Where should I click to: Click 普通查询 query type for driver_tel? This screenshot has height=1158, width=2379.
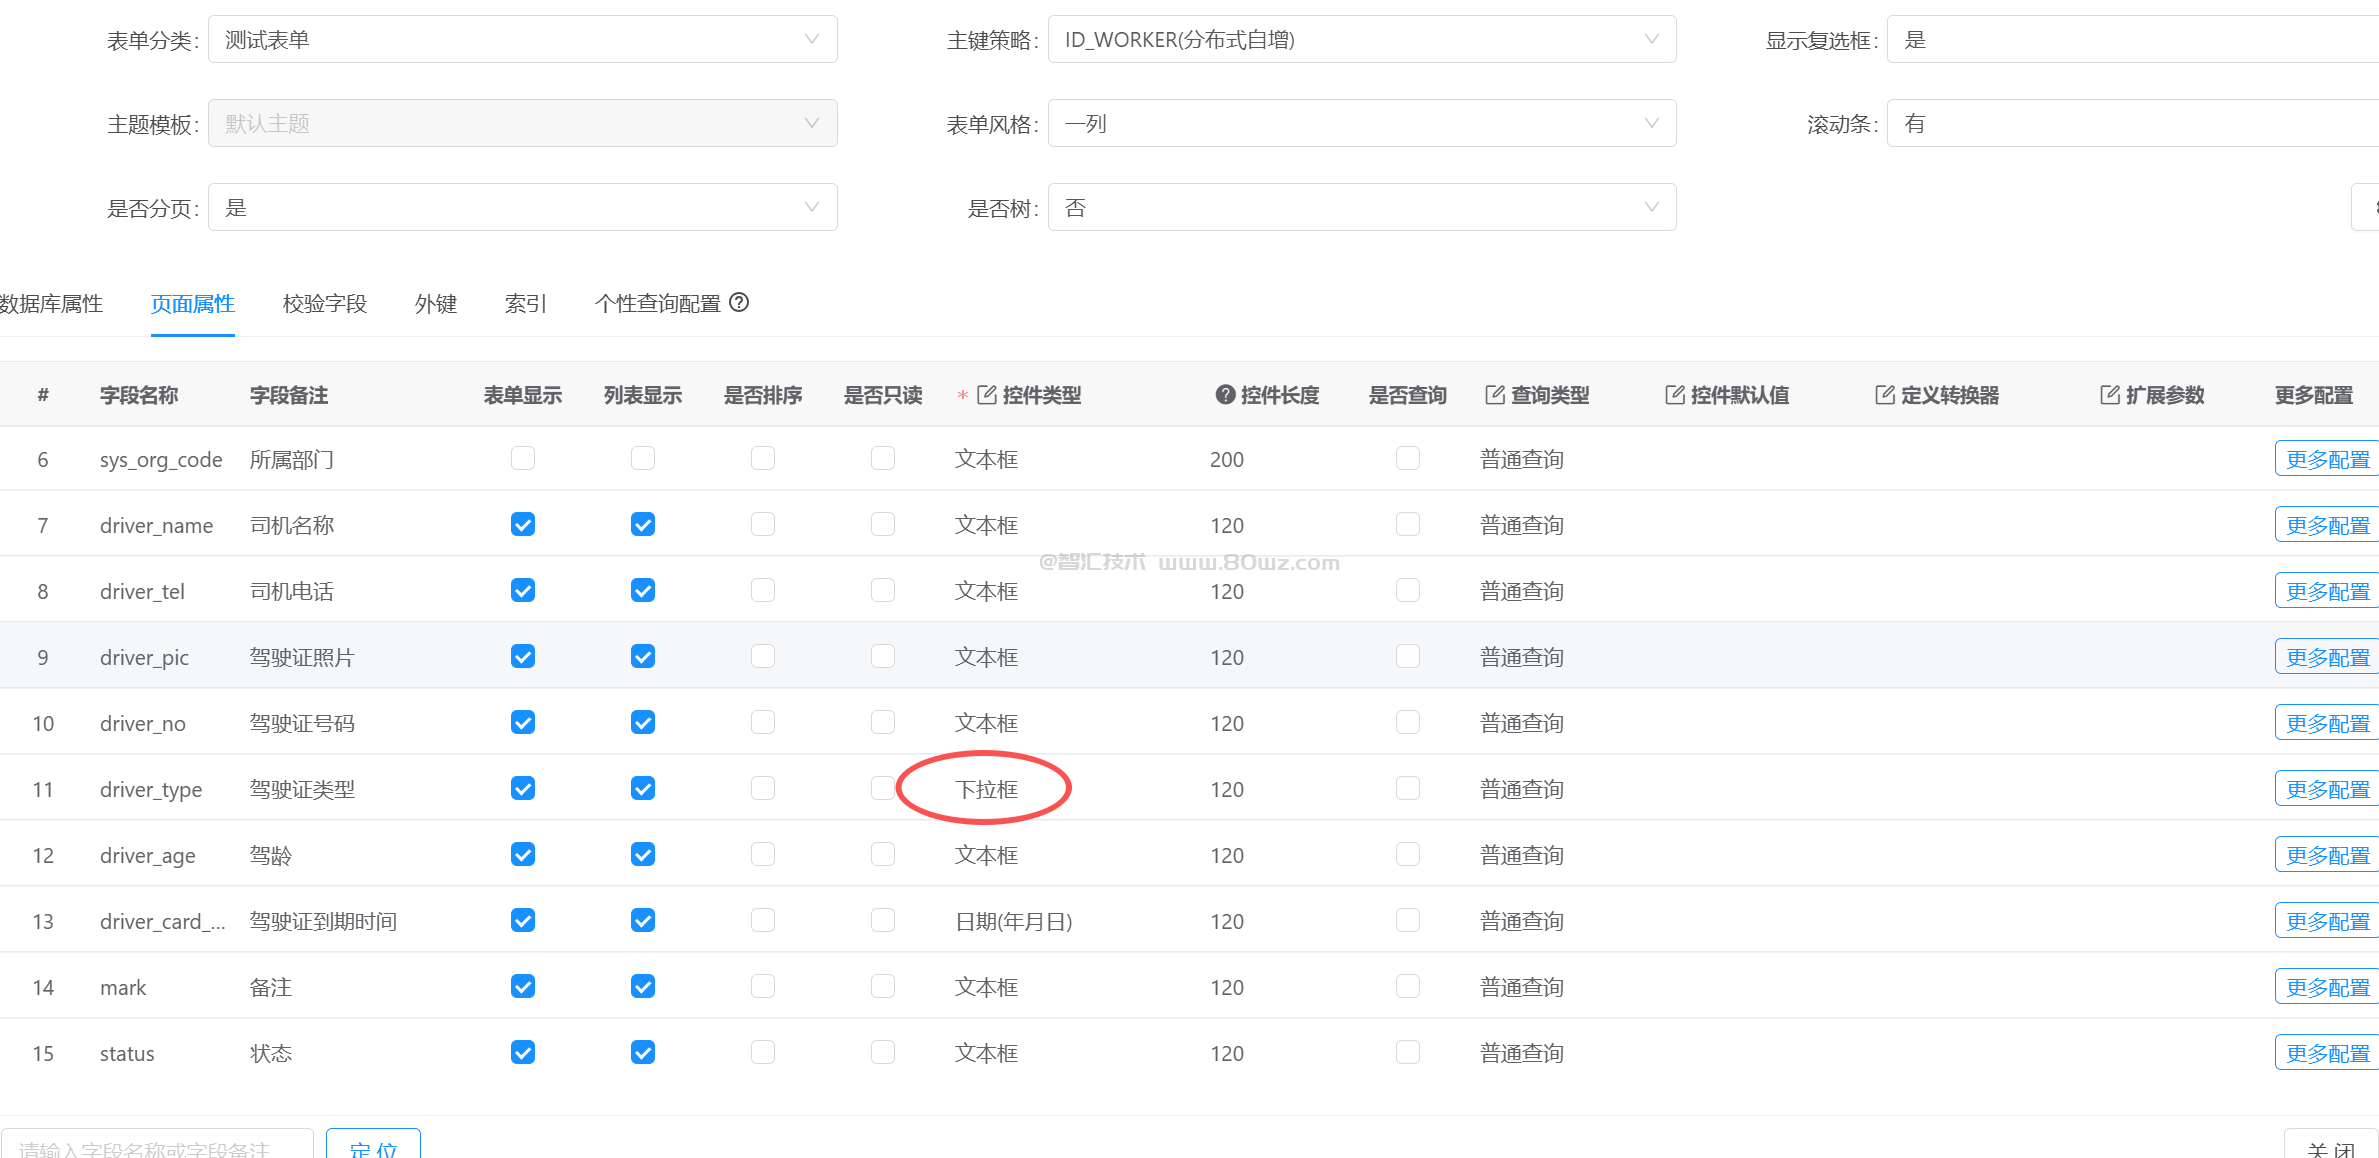1522,591
